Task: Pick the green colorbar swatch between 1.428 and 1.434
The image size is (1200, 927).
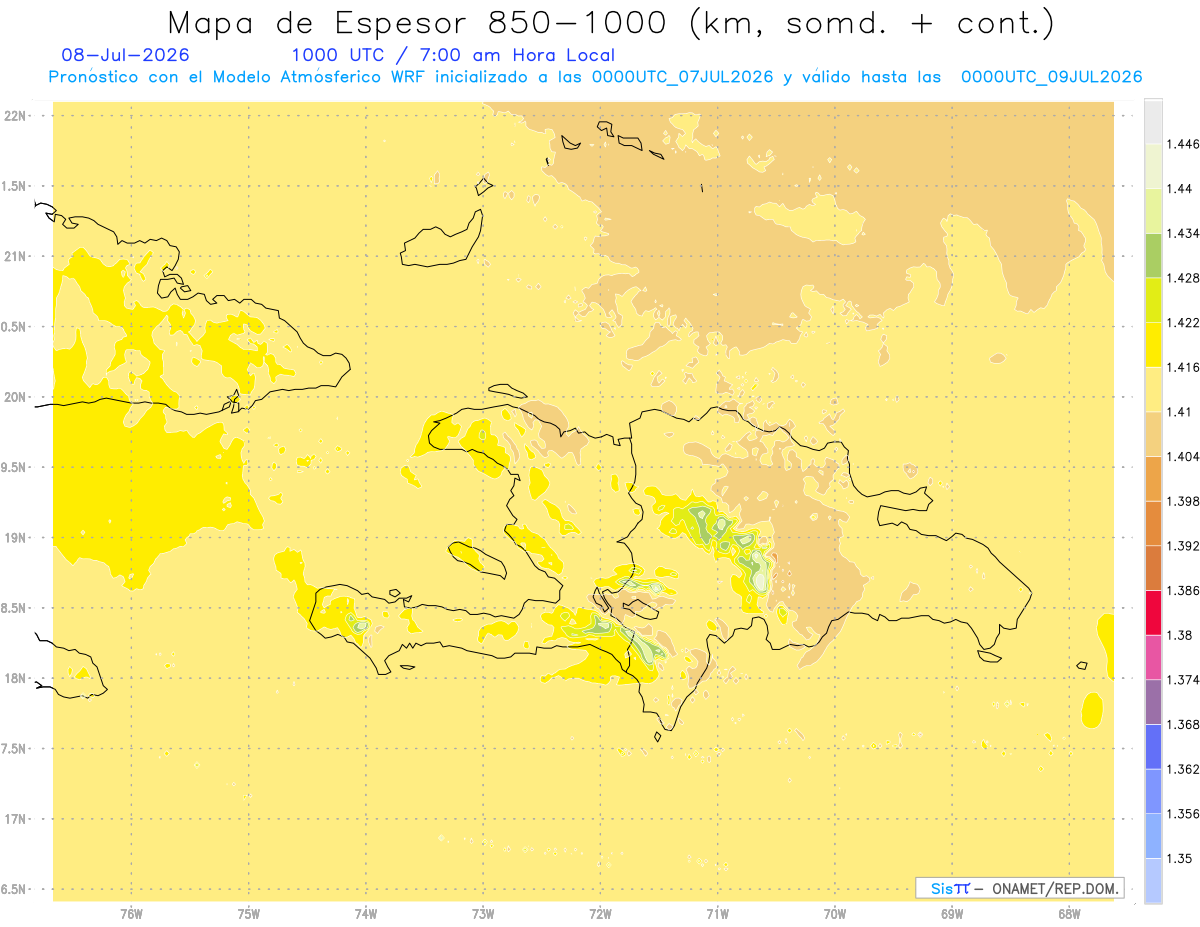Action: click(x=1153, y=255)
